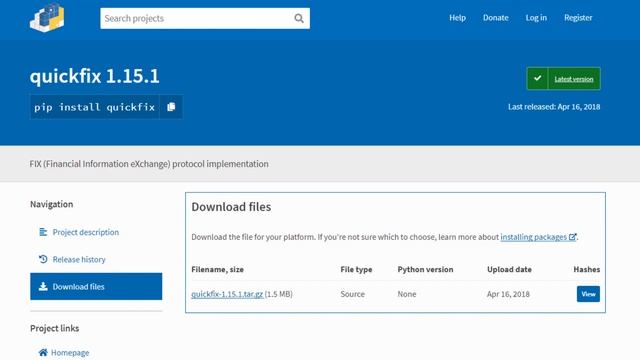Click the Apr 16, 2018 upload date cell
640x360 pixels.
point(508,294)
